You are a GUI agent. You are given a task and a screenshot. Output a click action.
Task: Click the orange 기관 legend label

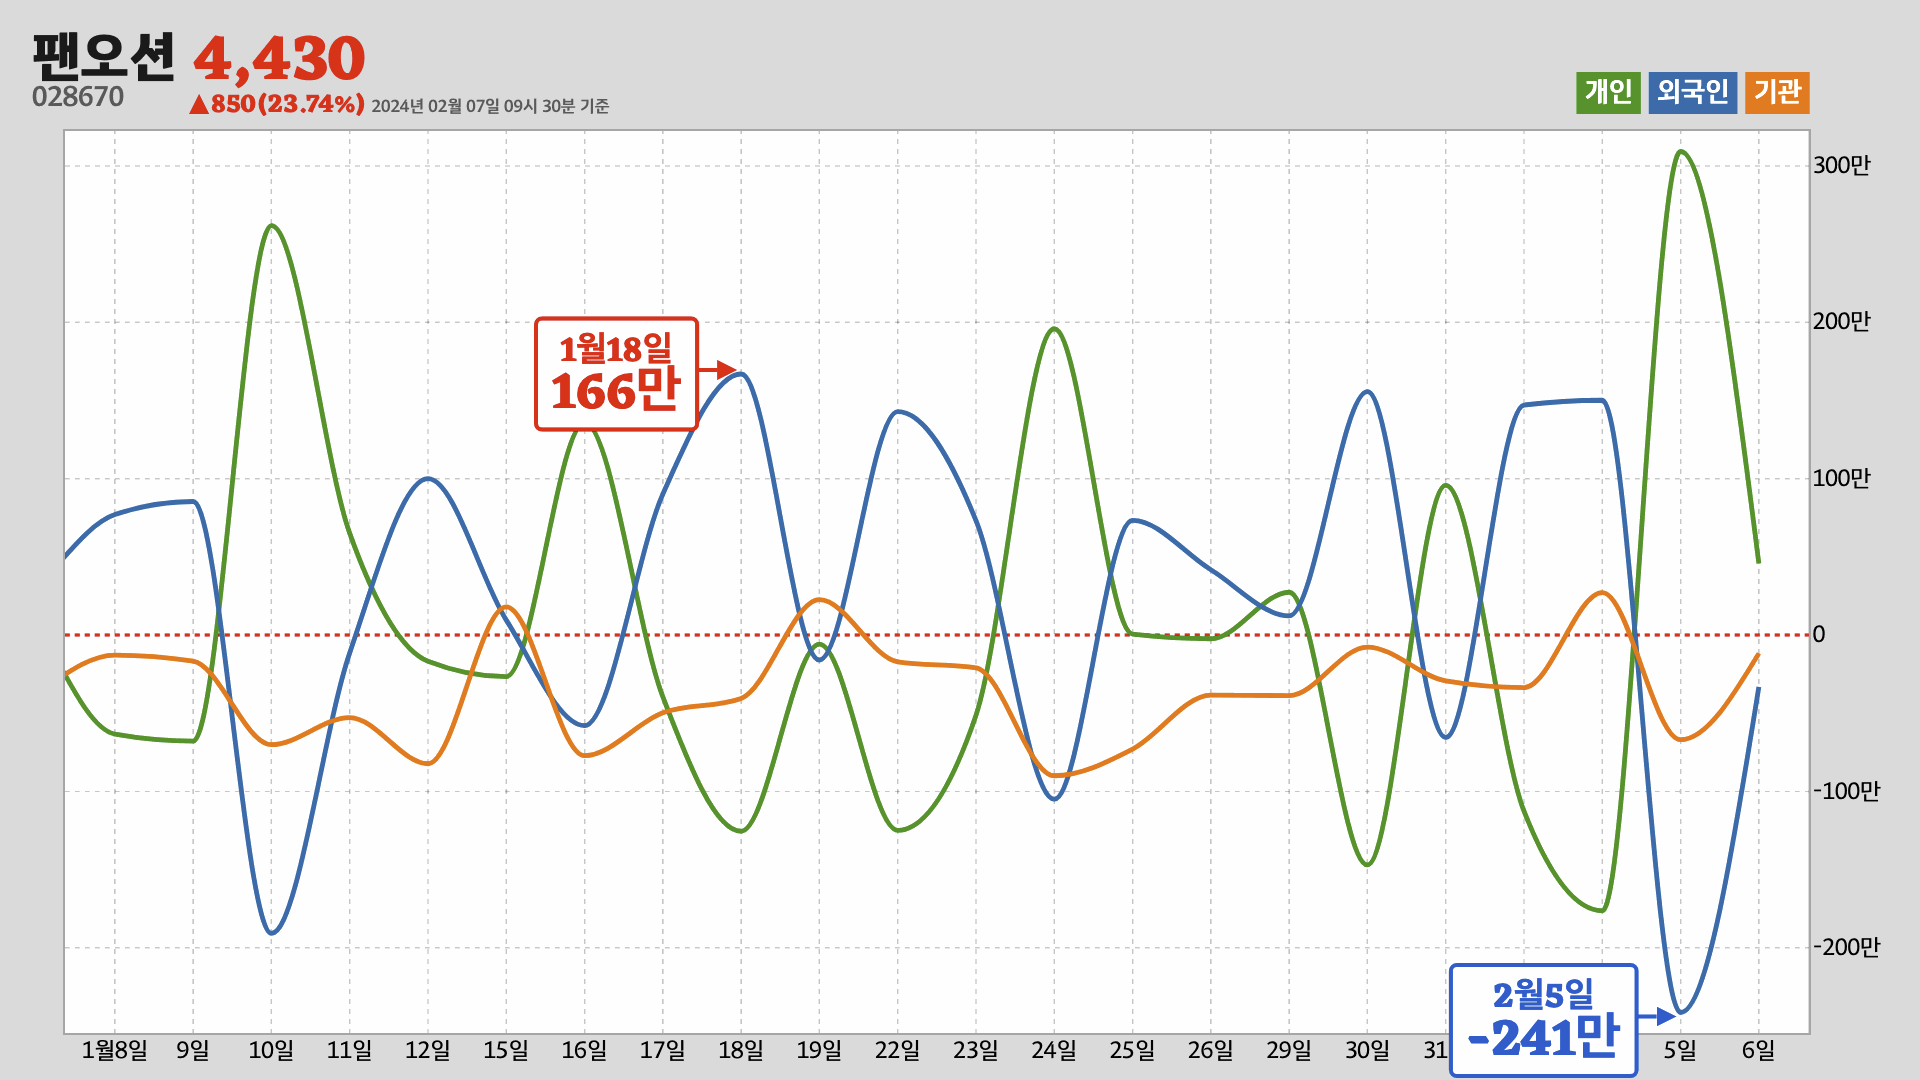tap(1777, 93)
